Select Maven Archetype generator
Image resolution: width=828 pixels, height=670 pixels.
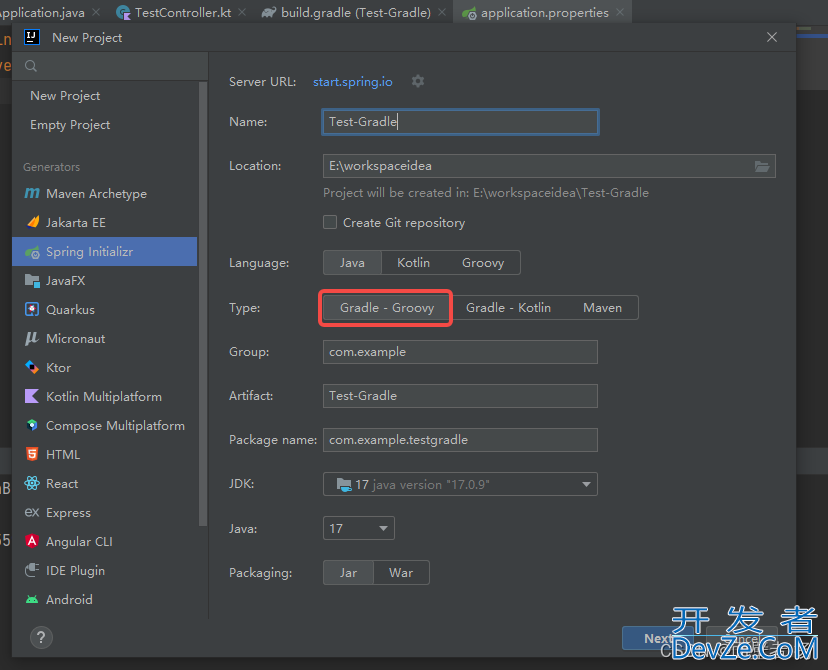(105, 193)
